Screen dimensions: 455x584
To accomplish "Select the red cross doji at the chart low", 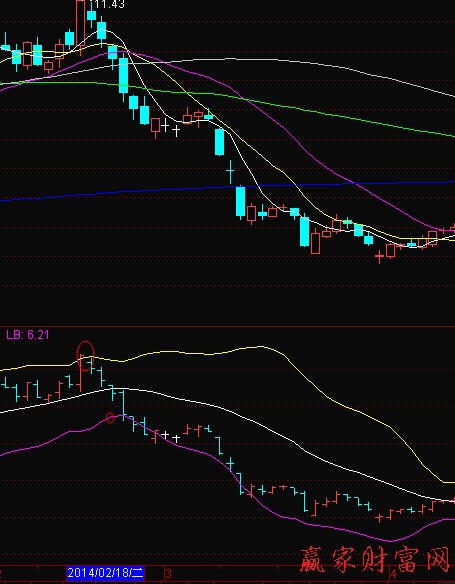I will coord(379,256).
